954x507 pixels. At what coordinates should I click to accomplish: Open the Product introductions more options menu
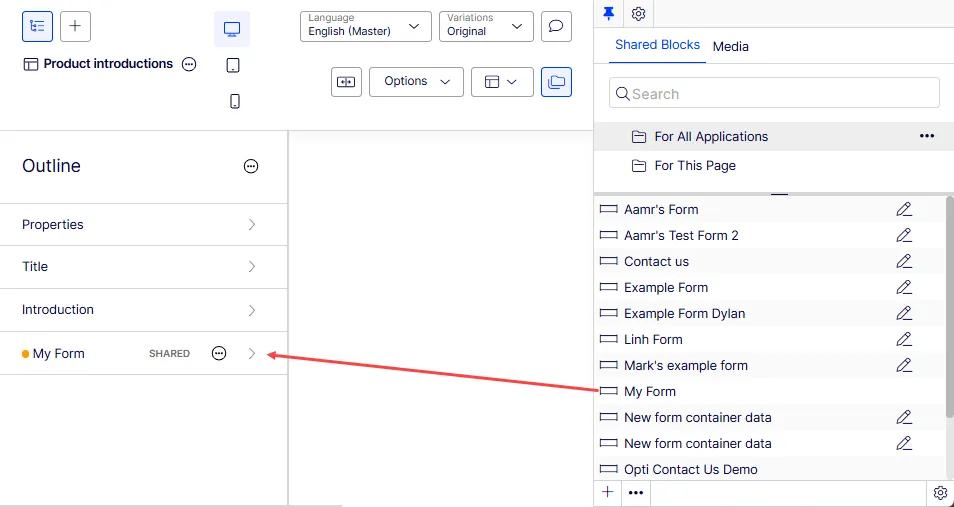point(189,64)
